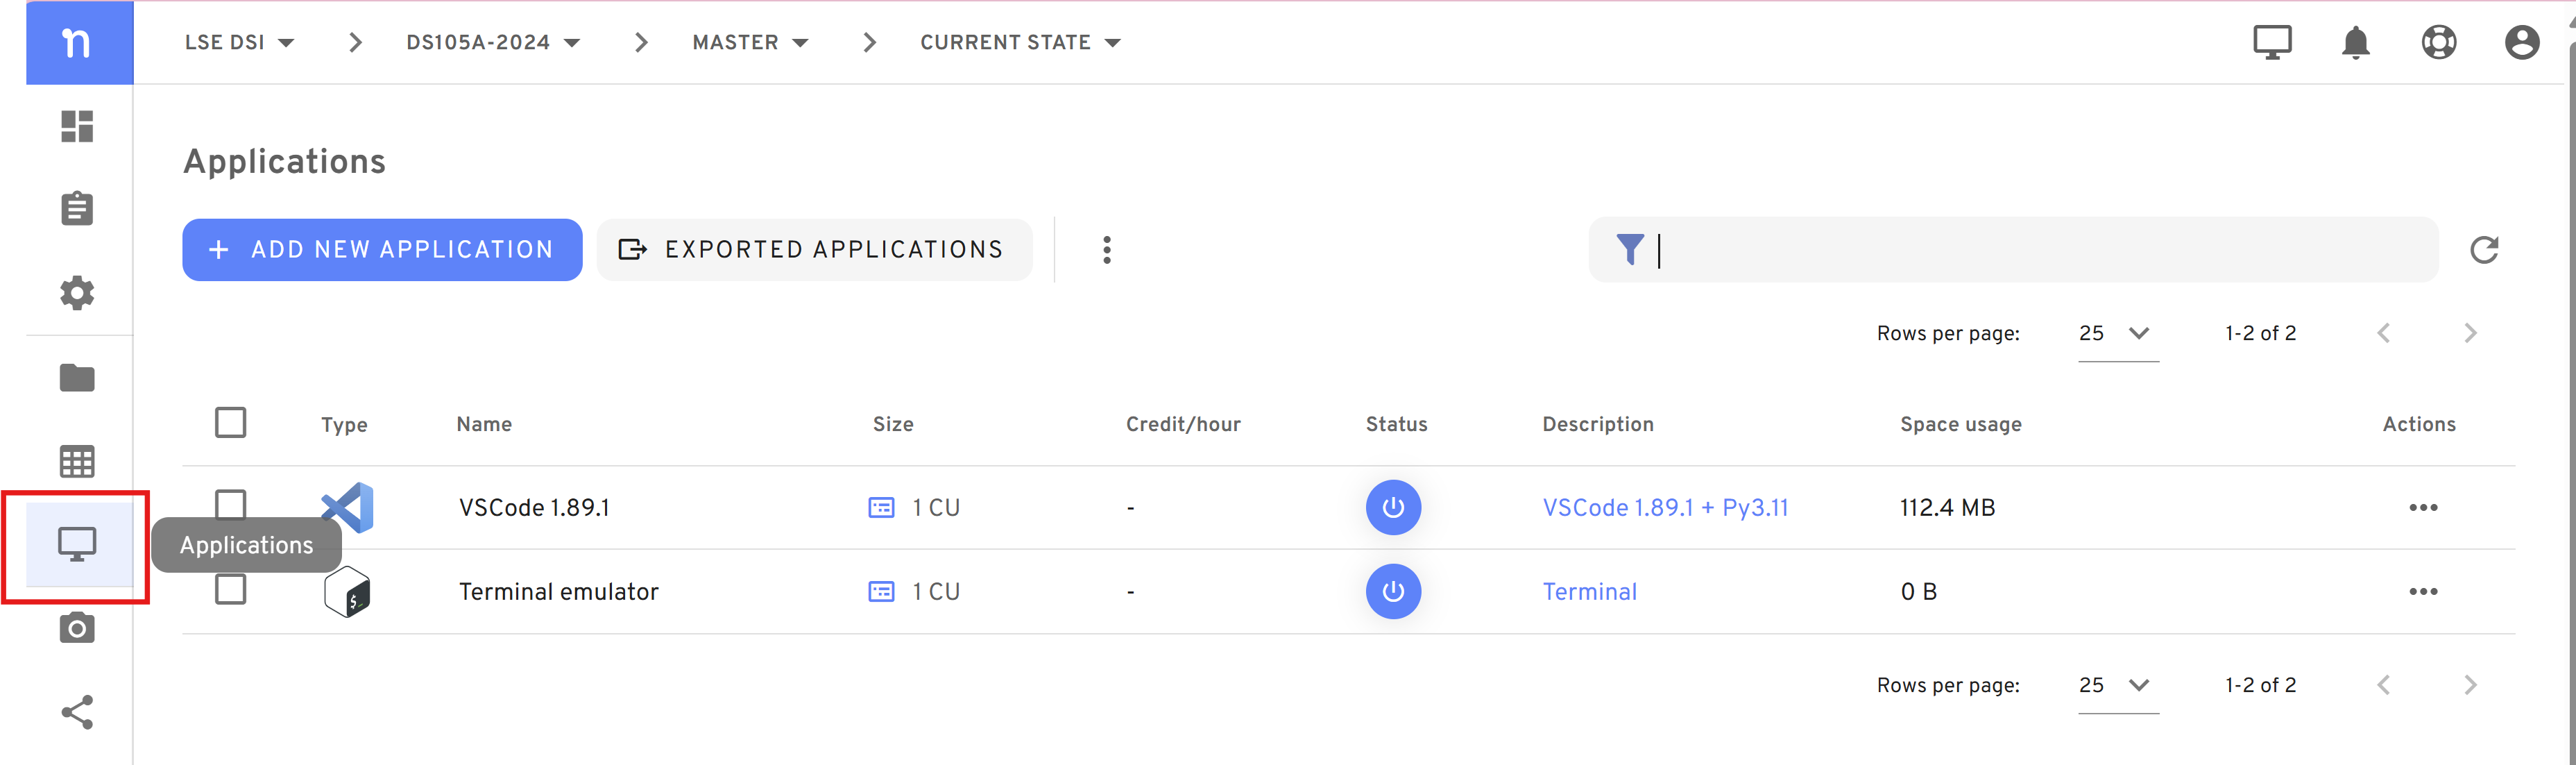The width and height of the screenshot is (2576, 765).
Task: Click the Distribution share icon in sidebar
Action: click(77, 712)
